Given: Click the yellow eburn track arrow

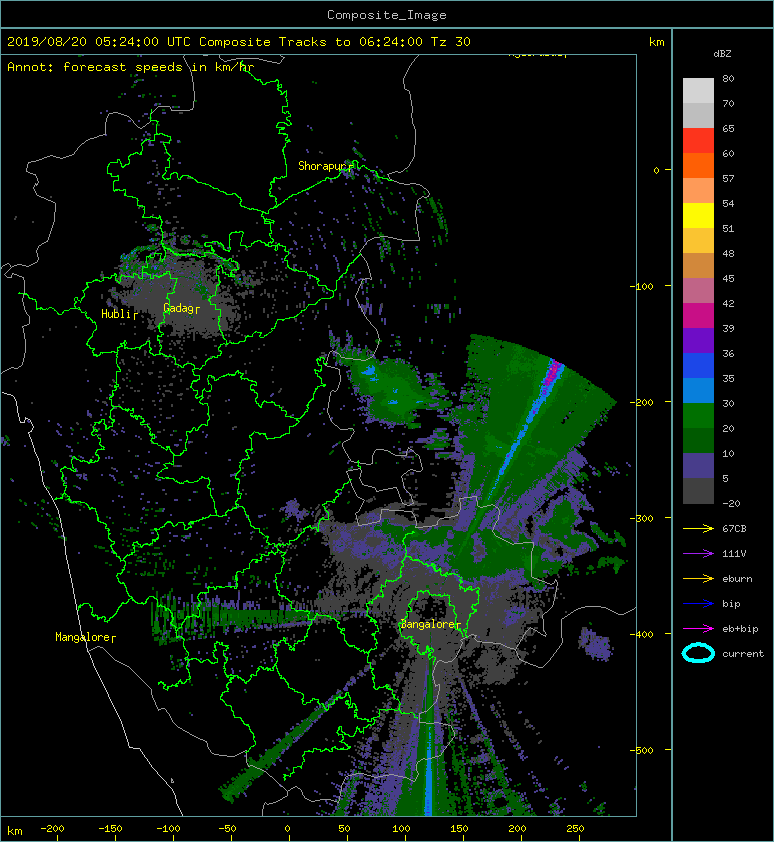Looking at the screenshot, I should pyautogui.click(x=698, y=578).
